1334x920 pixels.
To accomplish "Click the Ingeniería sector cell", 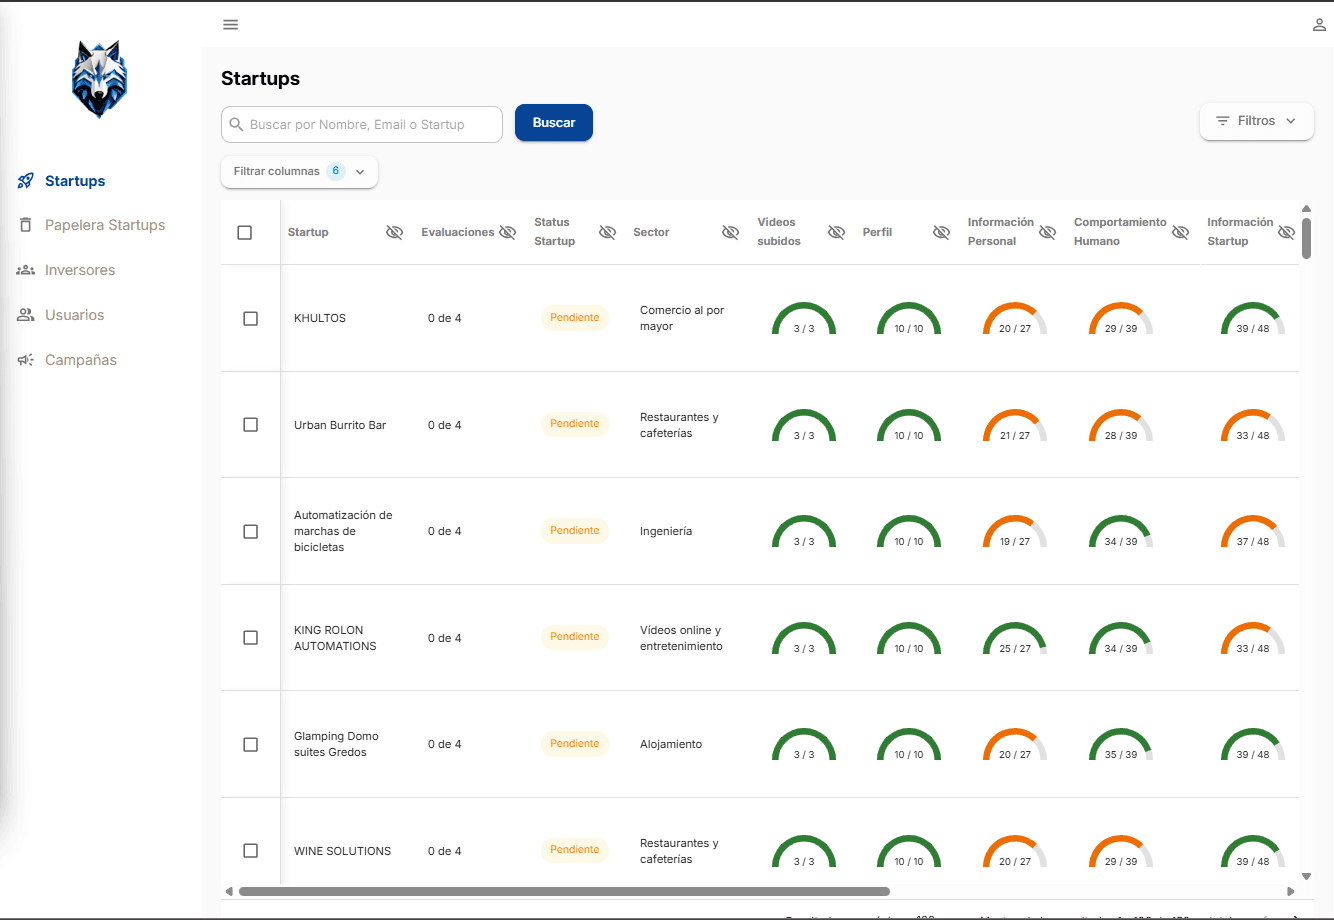I will point(666,531).
